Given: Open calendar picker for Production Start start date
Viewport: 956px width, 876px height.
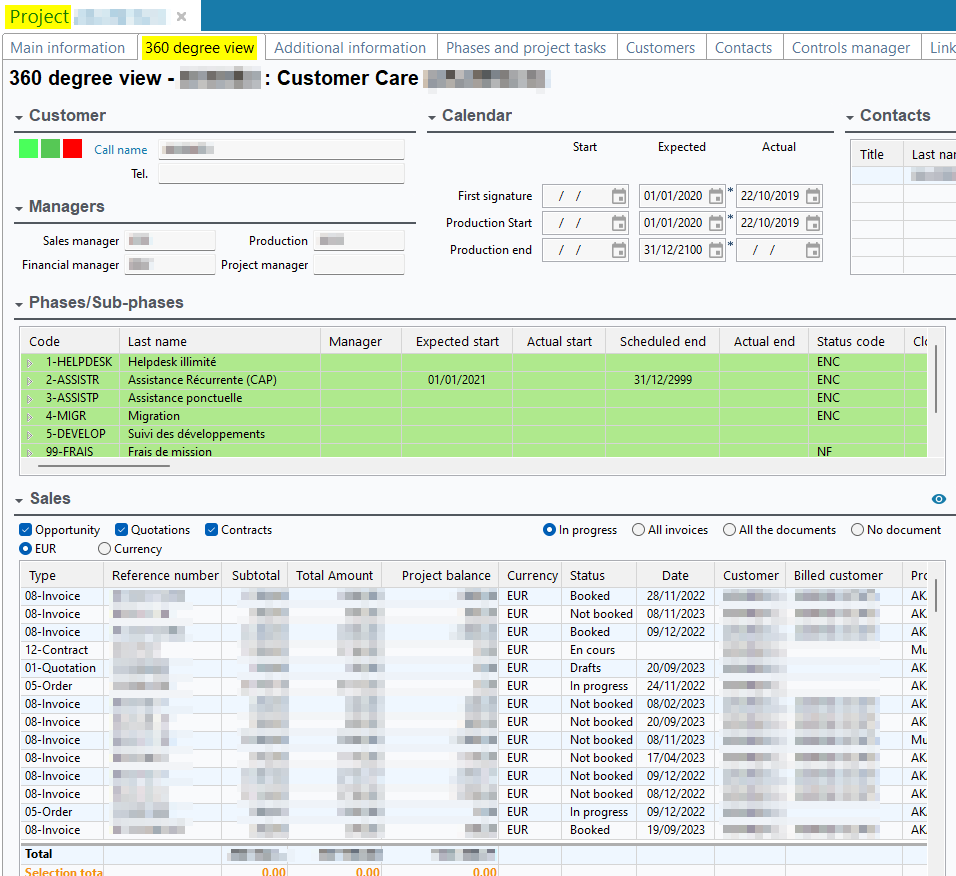Looking at the screenshot, I should coord(619,223).
